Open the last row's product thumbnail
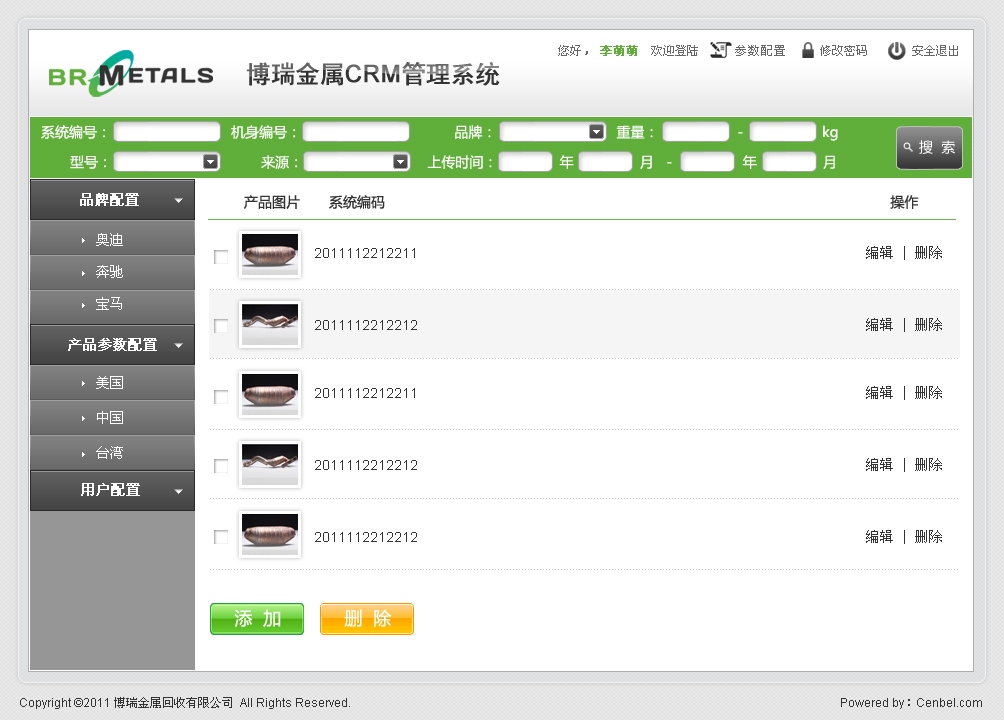The width and height of the screenshot is (1004, 720). coord(270,534)
